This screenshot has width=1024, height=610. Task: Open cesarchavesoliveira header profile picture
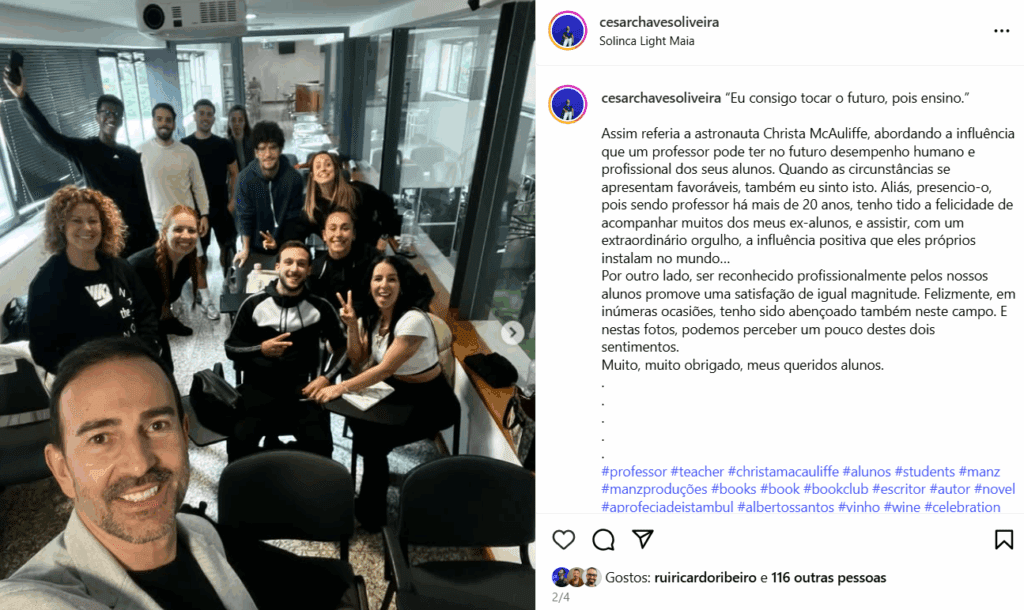pyautogui.click(x=568, y=31)
